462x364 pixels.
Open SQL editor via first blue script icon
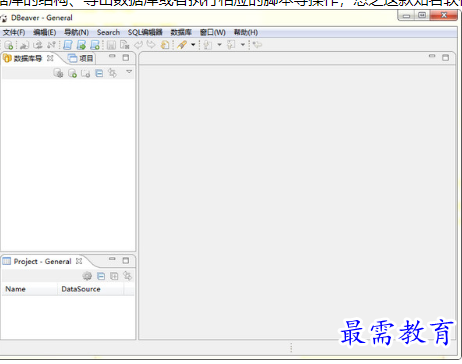pyautogui.click(x=68, y=45)
